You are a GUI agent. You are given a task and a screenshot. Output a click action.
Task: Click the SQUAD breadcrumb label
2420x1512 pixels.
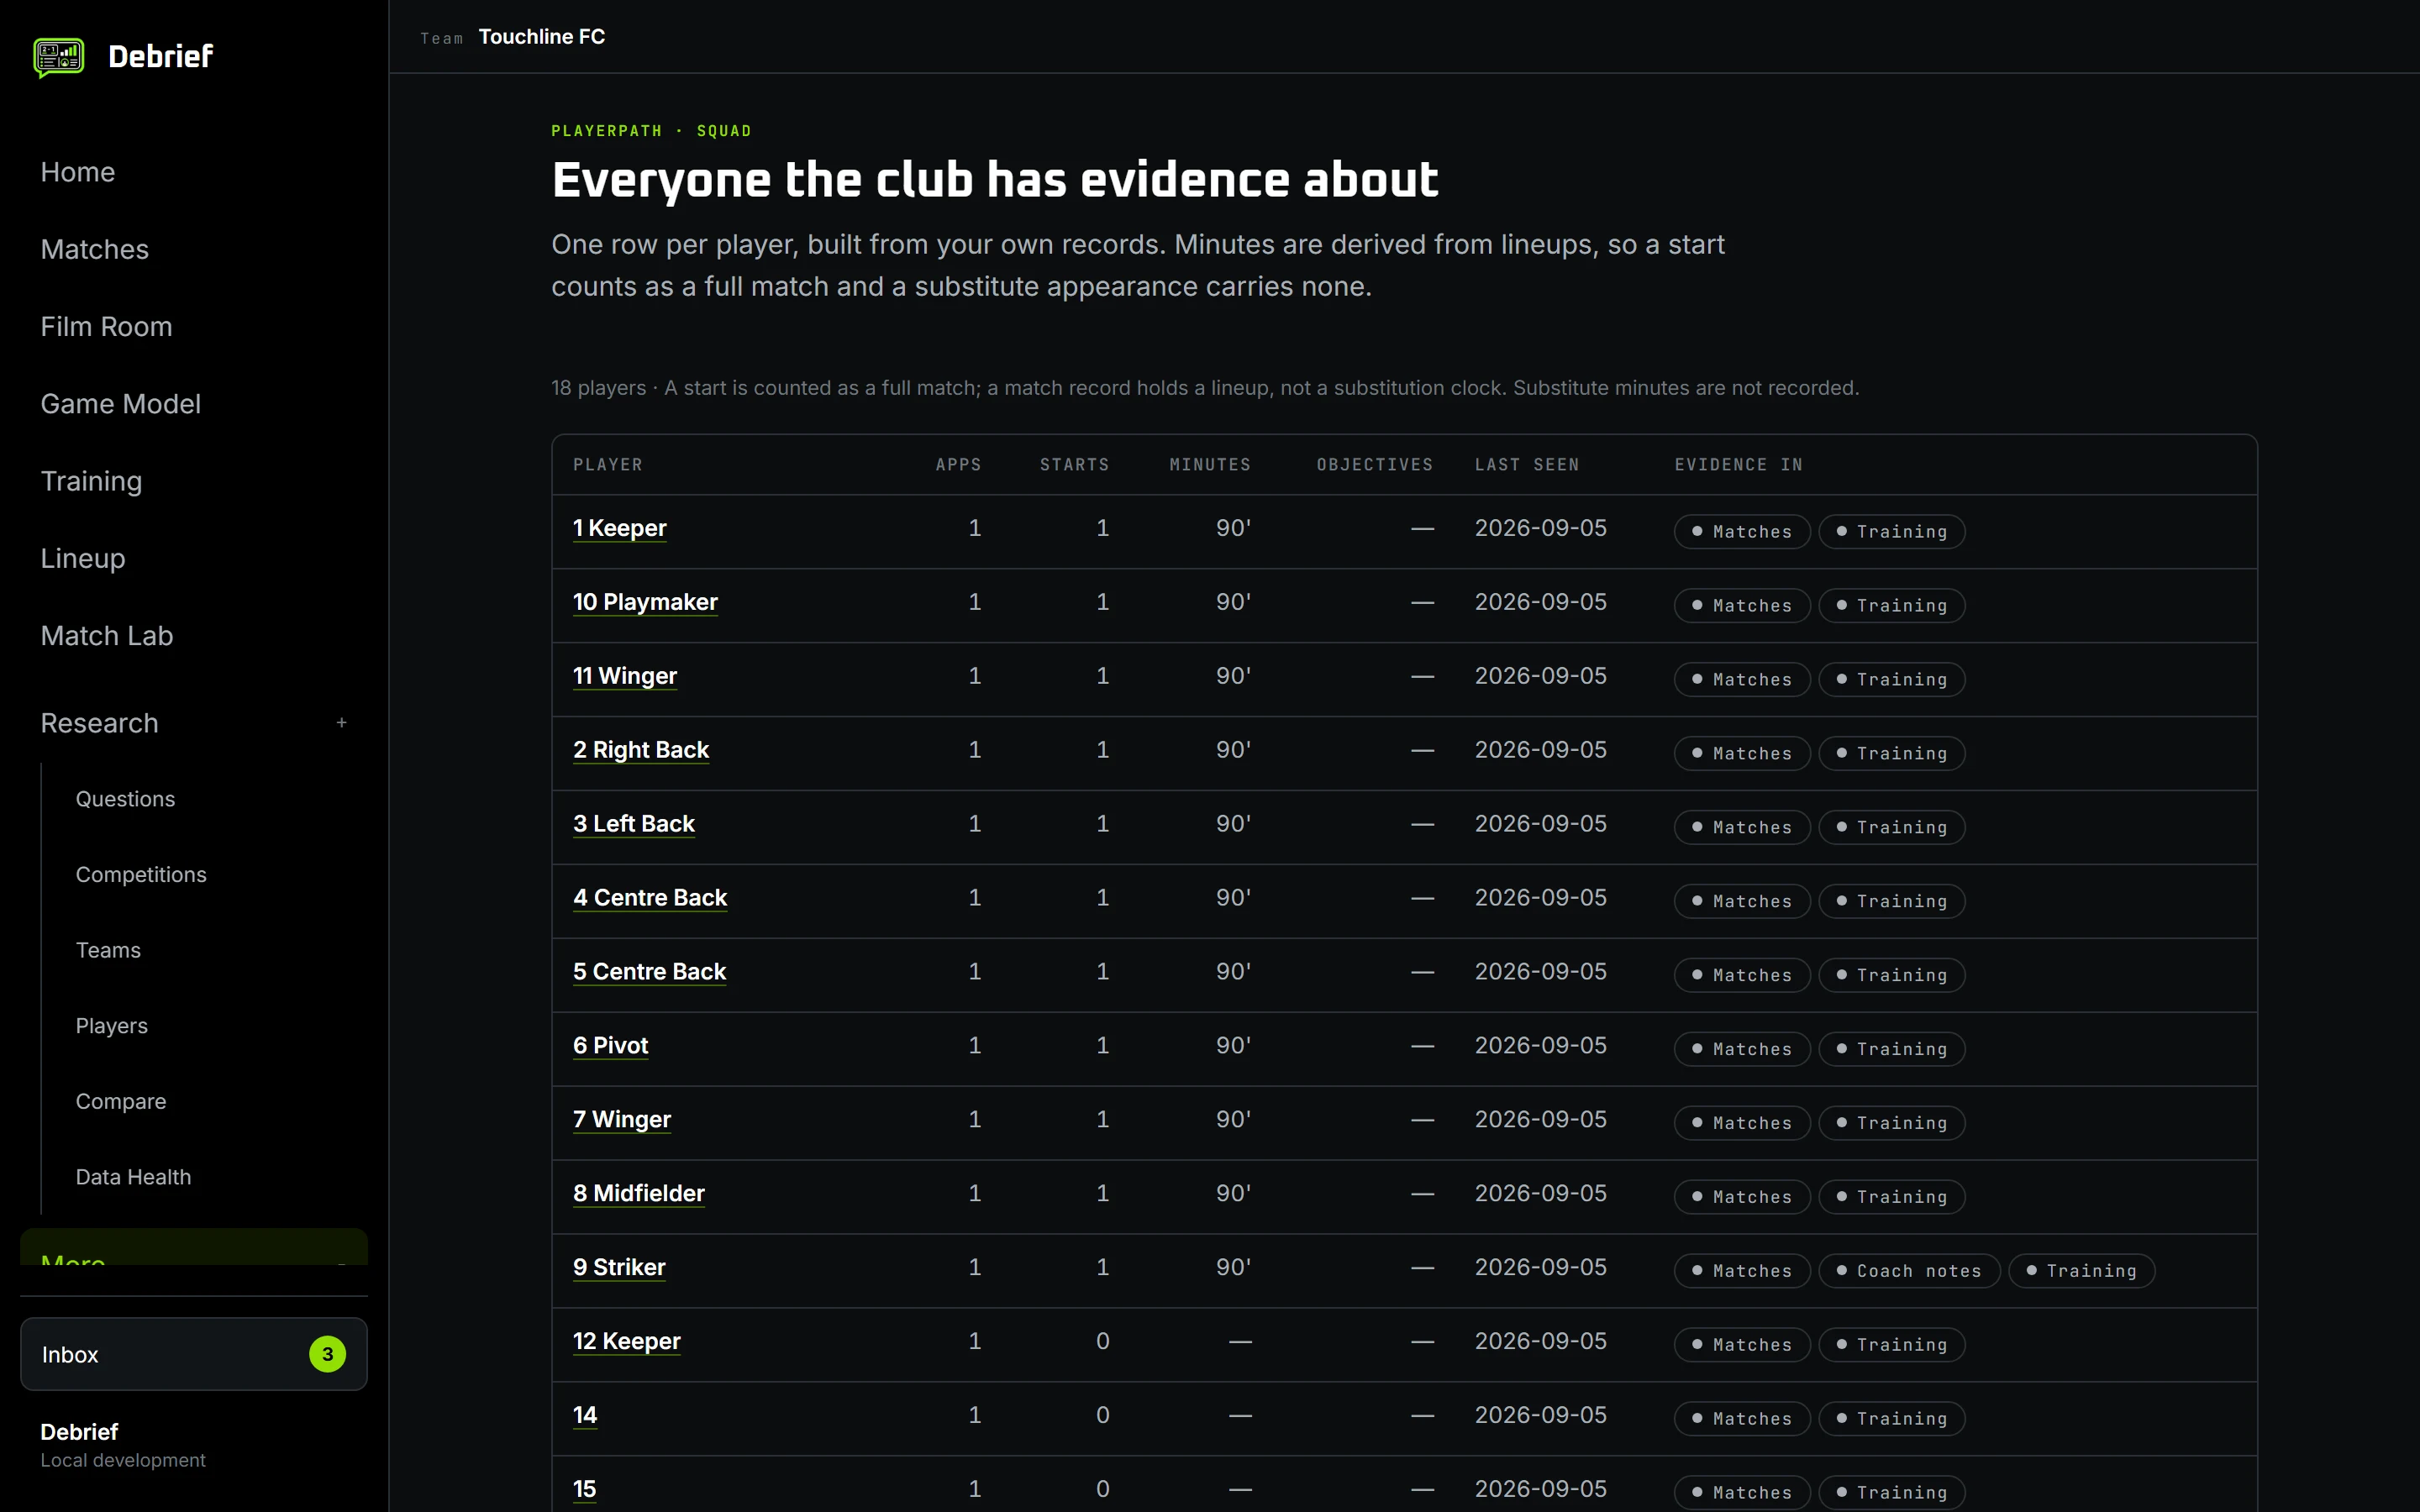pyautogui.click(x=724, y=131)
